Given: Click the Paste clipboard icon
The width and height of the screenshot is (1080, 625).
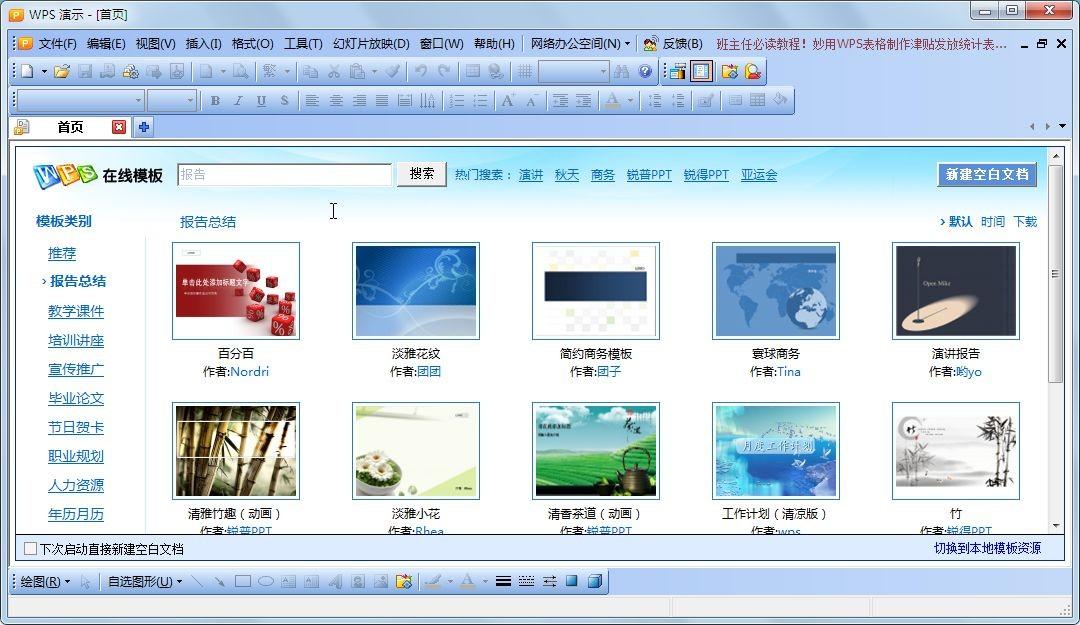Looking at the screenshot, I should (357, 71).
